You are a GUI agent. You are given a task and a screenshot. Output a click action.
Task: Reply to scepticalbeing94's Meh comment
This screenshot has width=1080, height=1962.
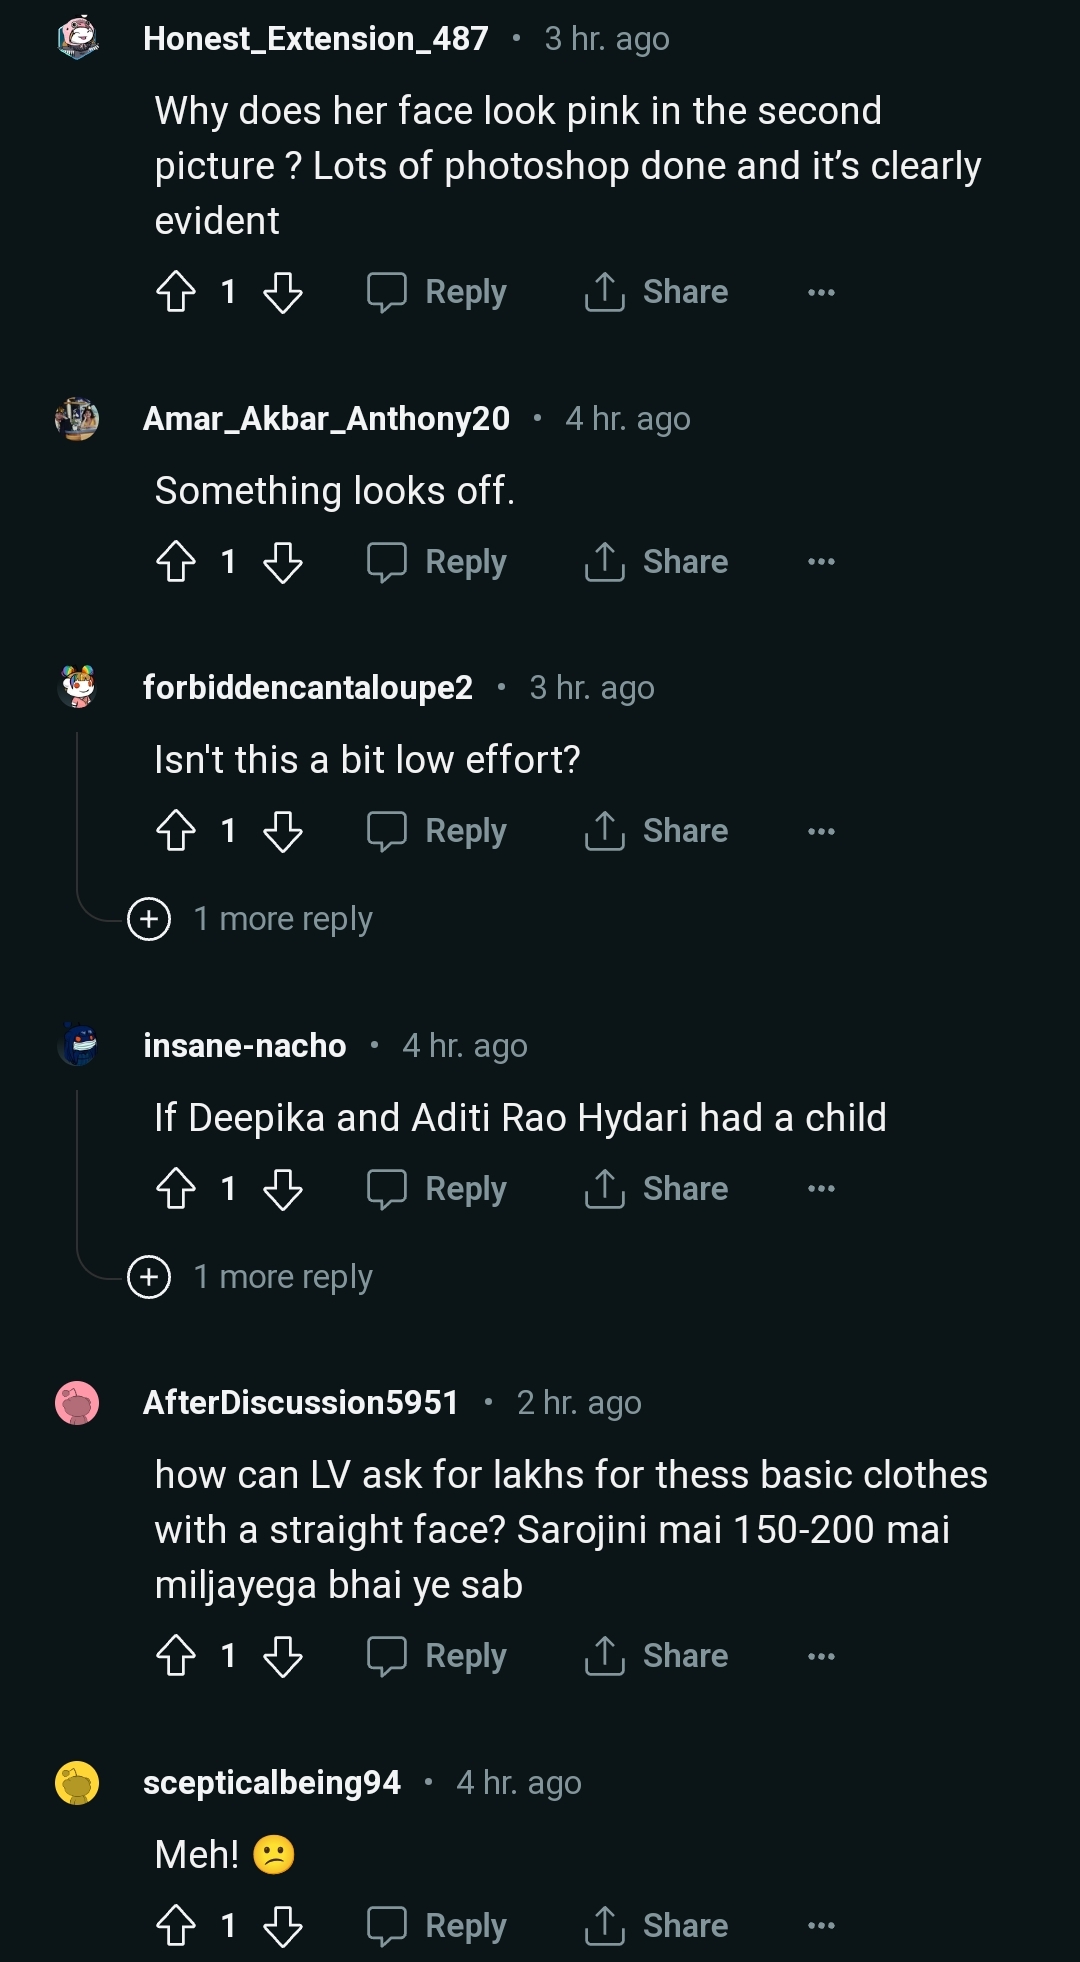(437, 1926)
